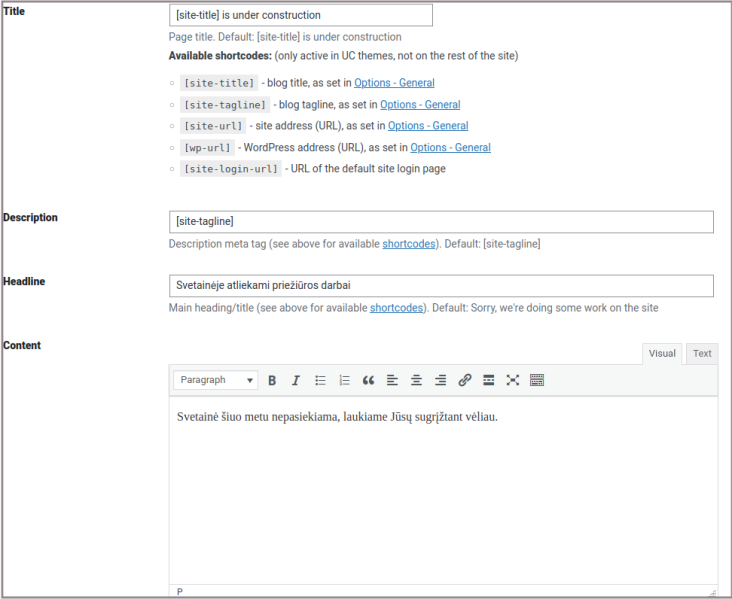732x599 pixels.
Task: Click the 'Available shortcodes:' bold label
Action: coord(220,56)
